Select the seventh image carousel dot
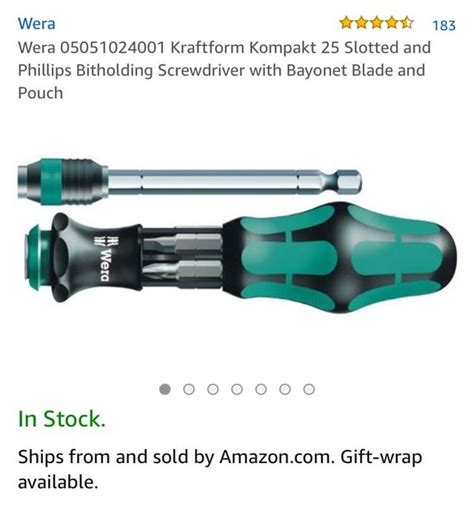 pos(309,389)
